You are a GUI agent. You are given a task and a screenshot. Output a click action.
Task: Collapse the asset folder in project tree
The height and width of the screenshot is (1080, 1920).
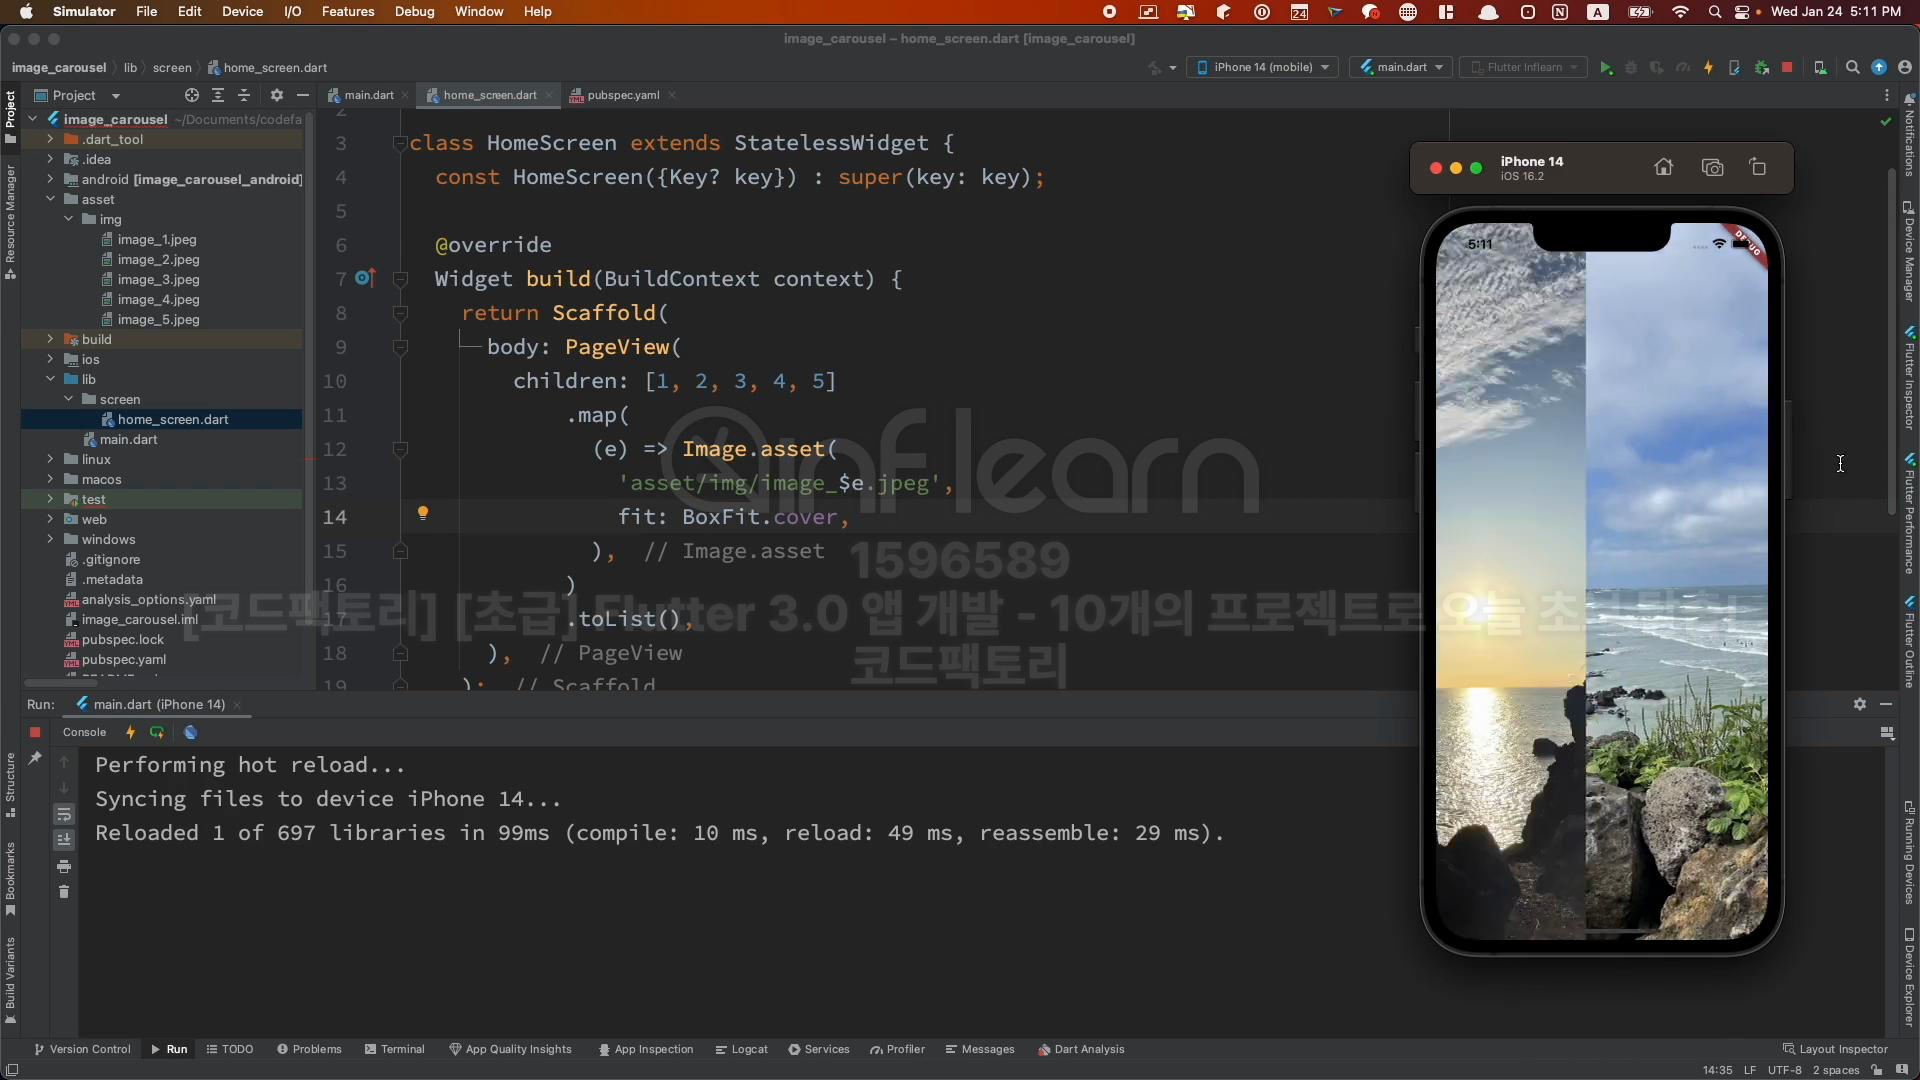click(50, 200)
